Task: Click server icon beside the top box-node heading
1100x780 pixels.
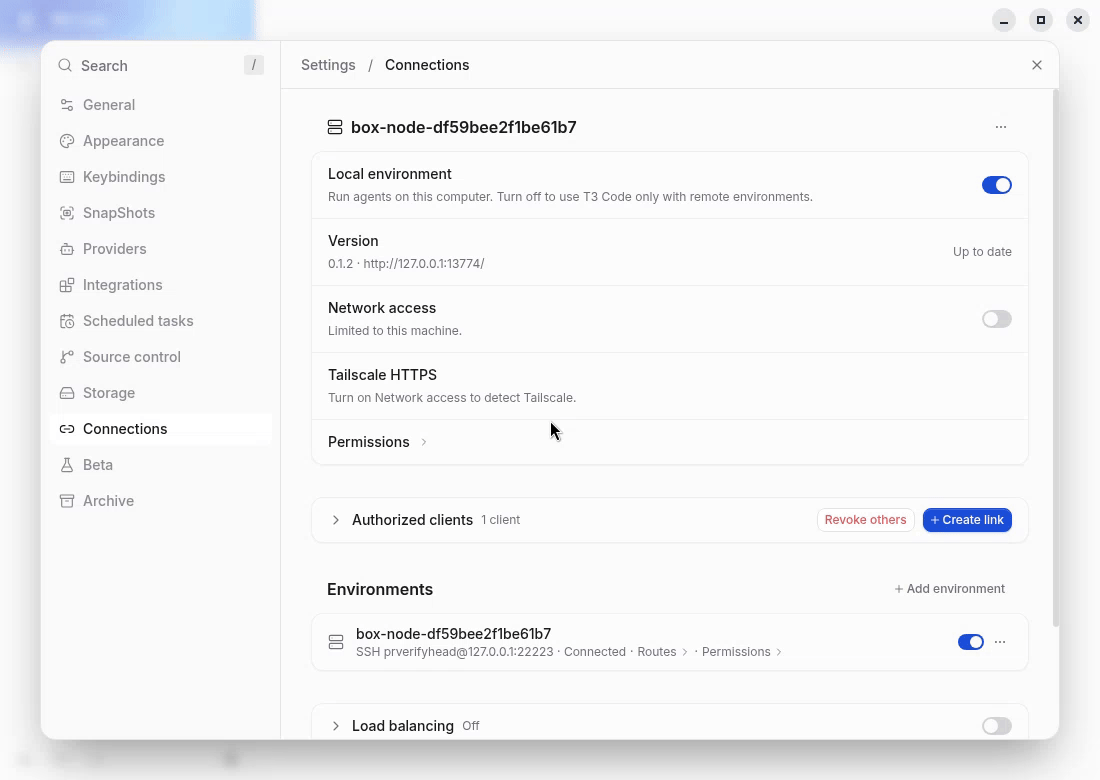Action: [335, 127]
